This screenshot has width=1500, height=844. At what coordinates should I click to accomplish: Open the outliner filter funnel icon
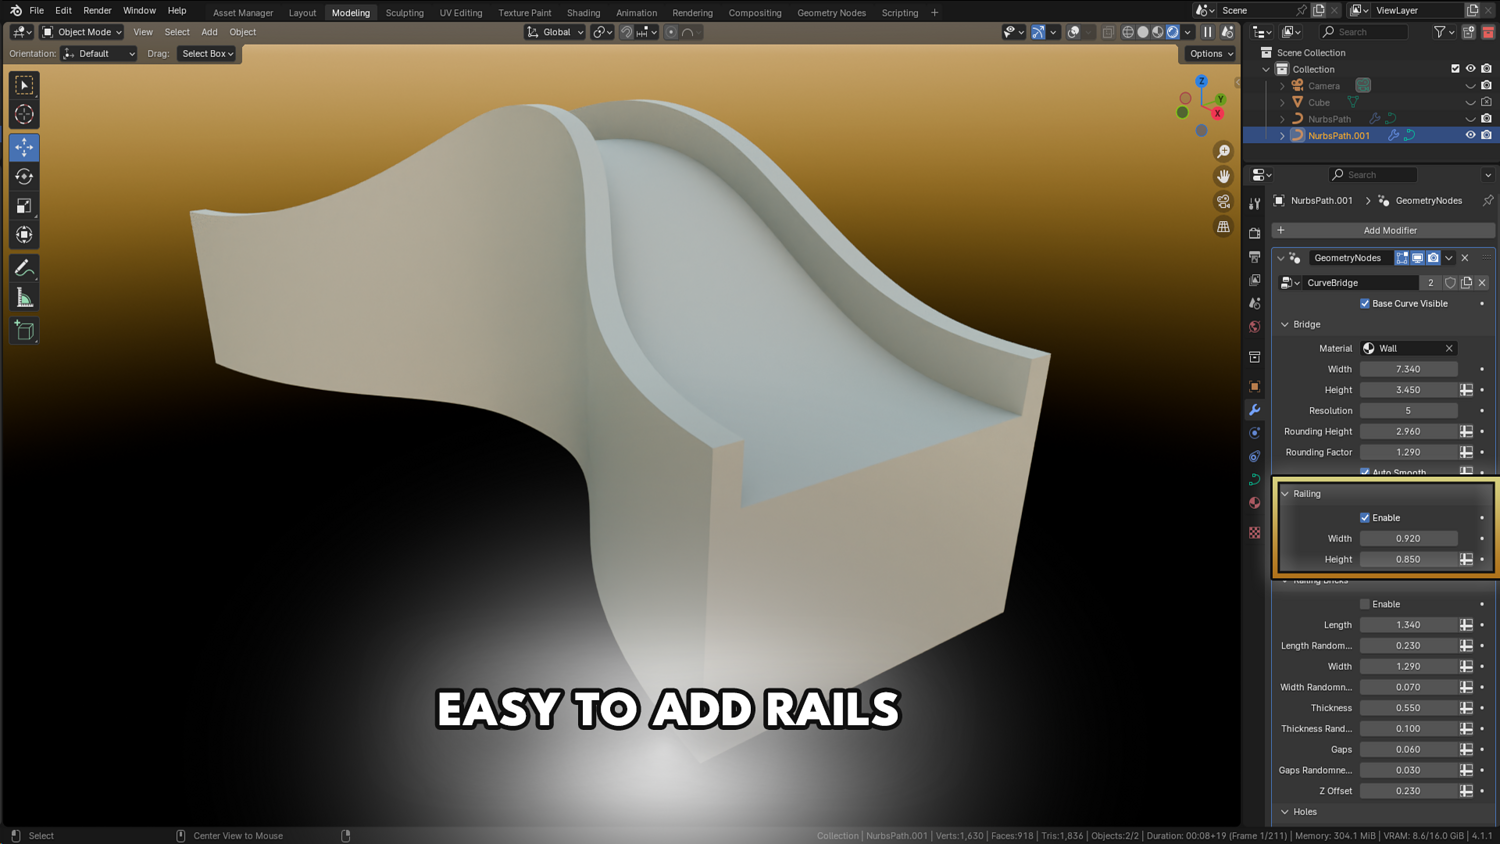1440,32
